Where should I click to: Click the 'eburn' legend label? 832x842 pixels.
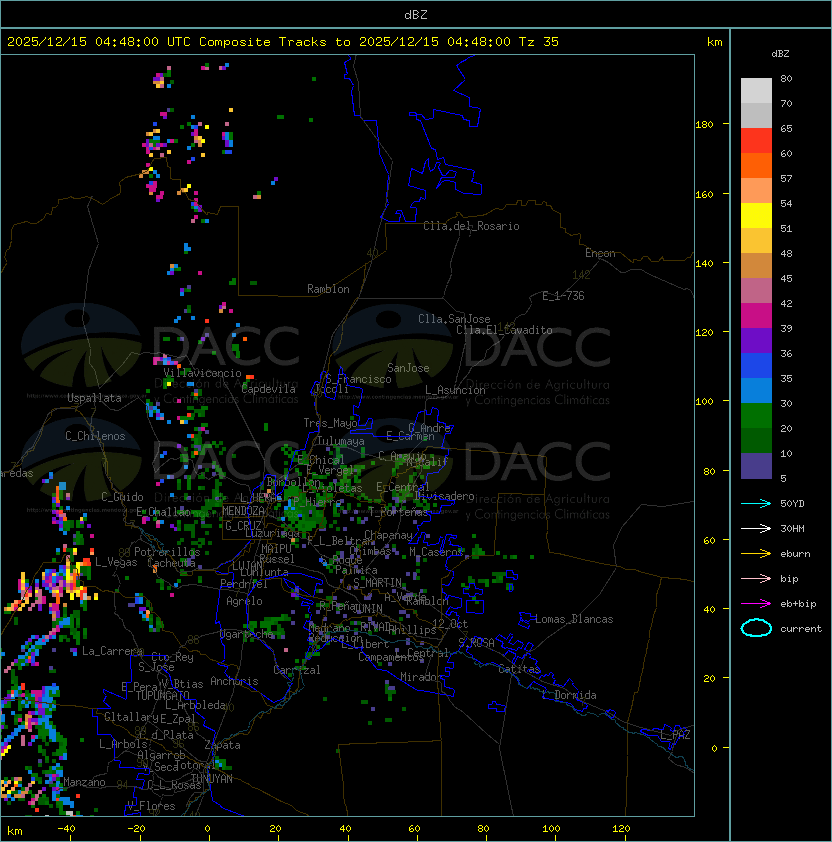pos(795,554)
